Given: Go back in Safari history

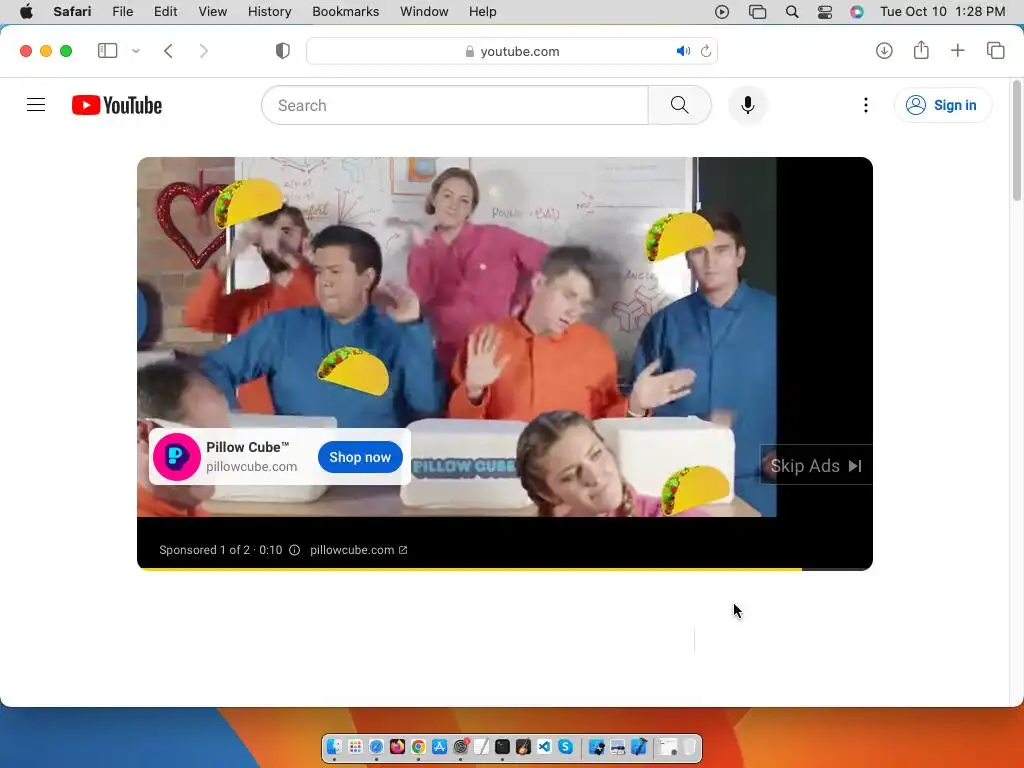Looking at the screenshot, I should point(168,51).
